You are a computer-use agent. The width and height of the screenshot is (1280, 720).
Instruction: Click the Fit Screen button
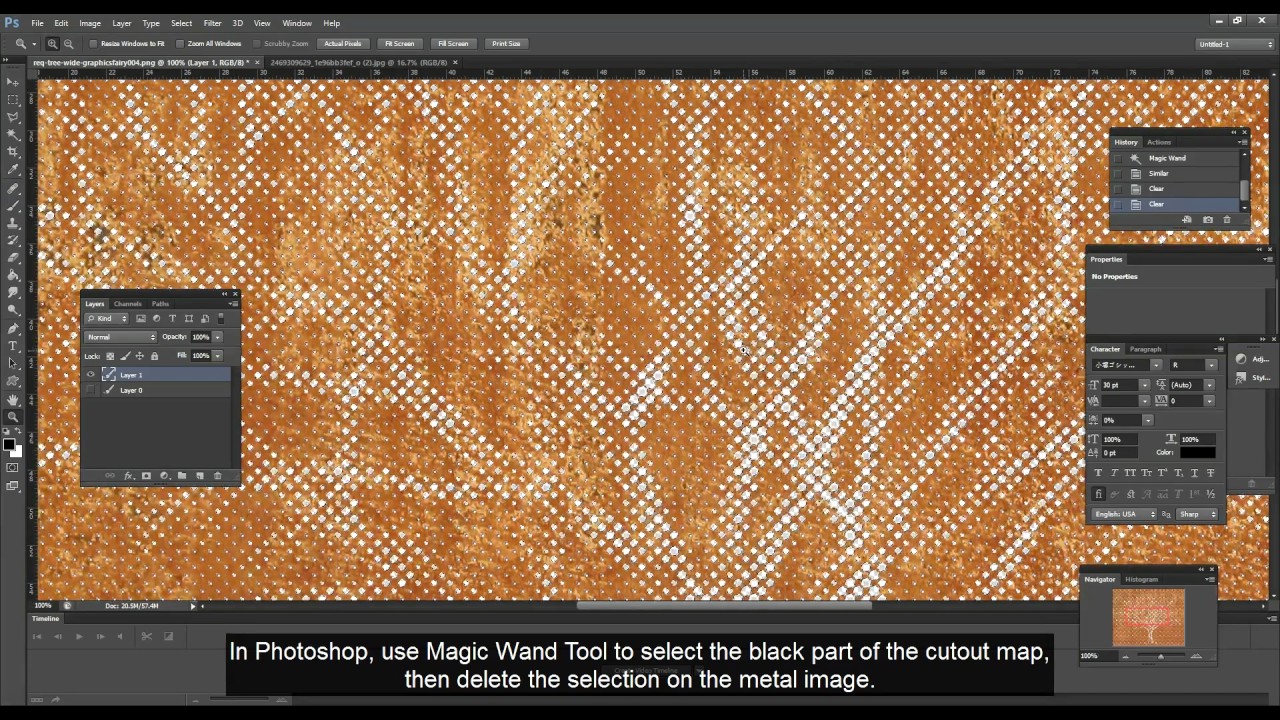tap(399, 44)
